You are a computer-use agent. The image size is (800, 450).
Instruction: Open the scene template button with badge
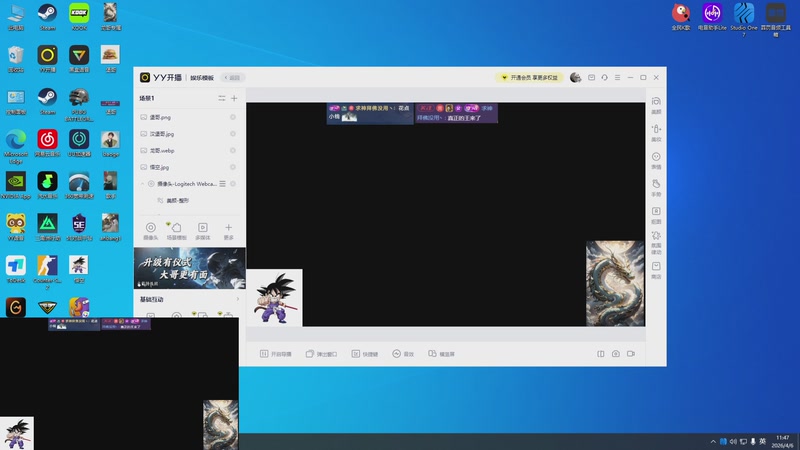[x=177, y=231]
